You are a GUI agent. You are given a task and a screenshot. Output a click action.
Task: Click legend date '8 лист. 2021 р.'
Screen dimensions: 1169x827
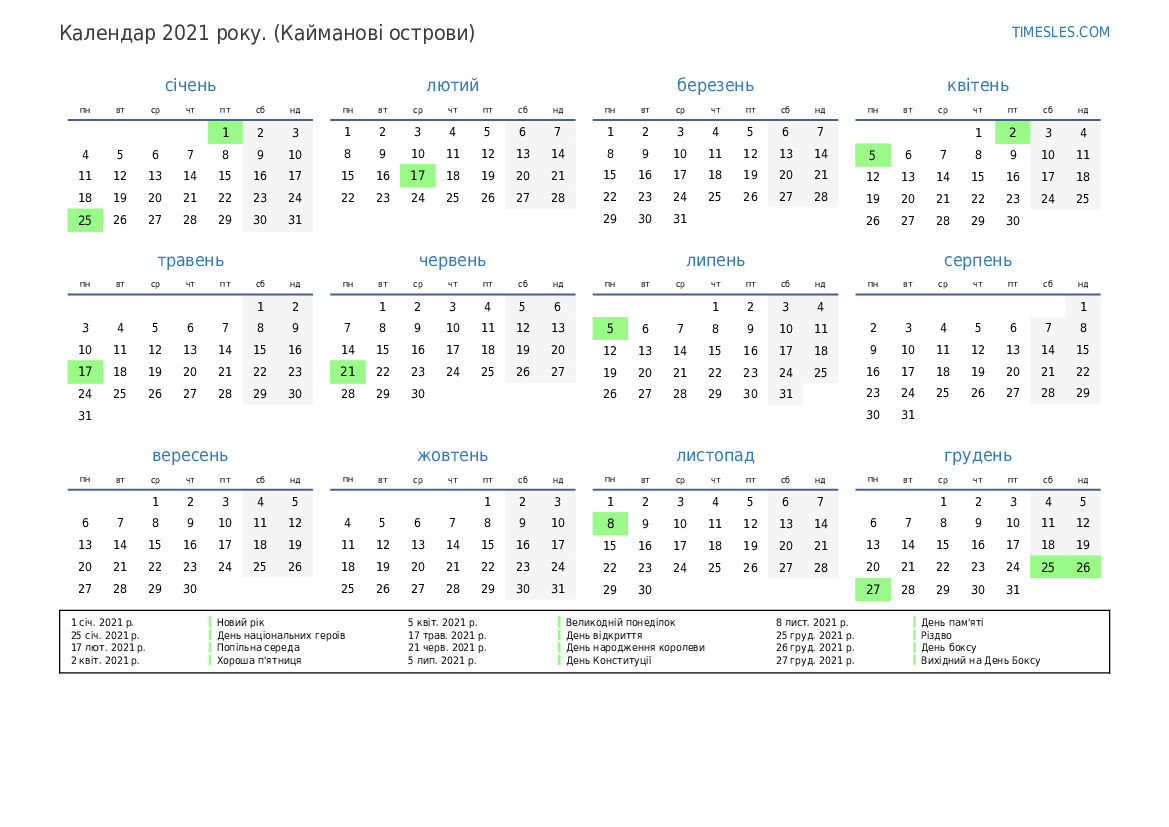(812, 623)
